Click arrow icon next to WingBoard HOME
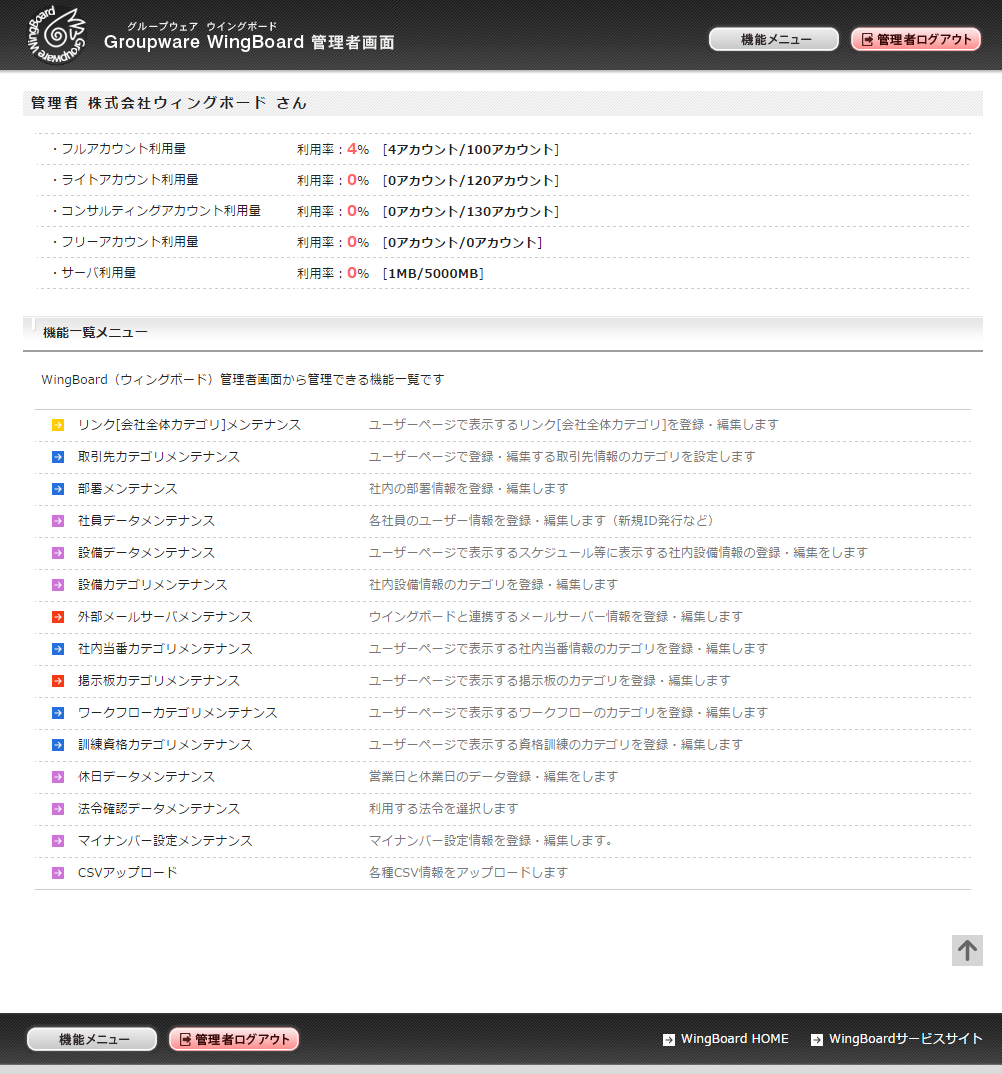Image resolution: width=1002 pixels, height=1074 pixels. [x=669, y=1040]
